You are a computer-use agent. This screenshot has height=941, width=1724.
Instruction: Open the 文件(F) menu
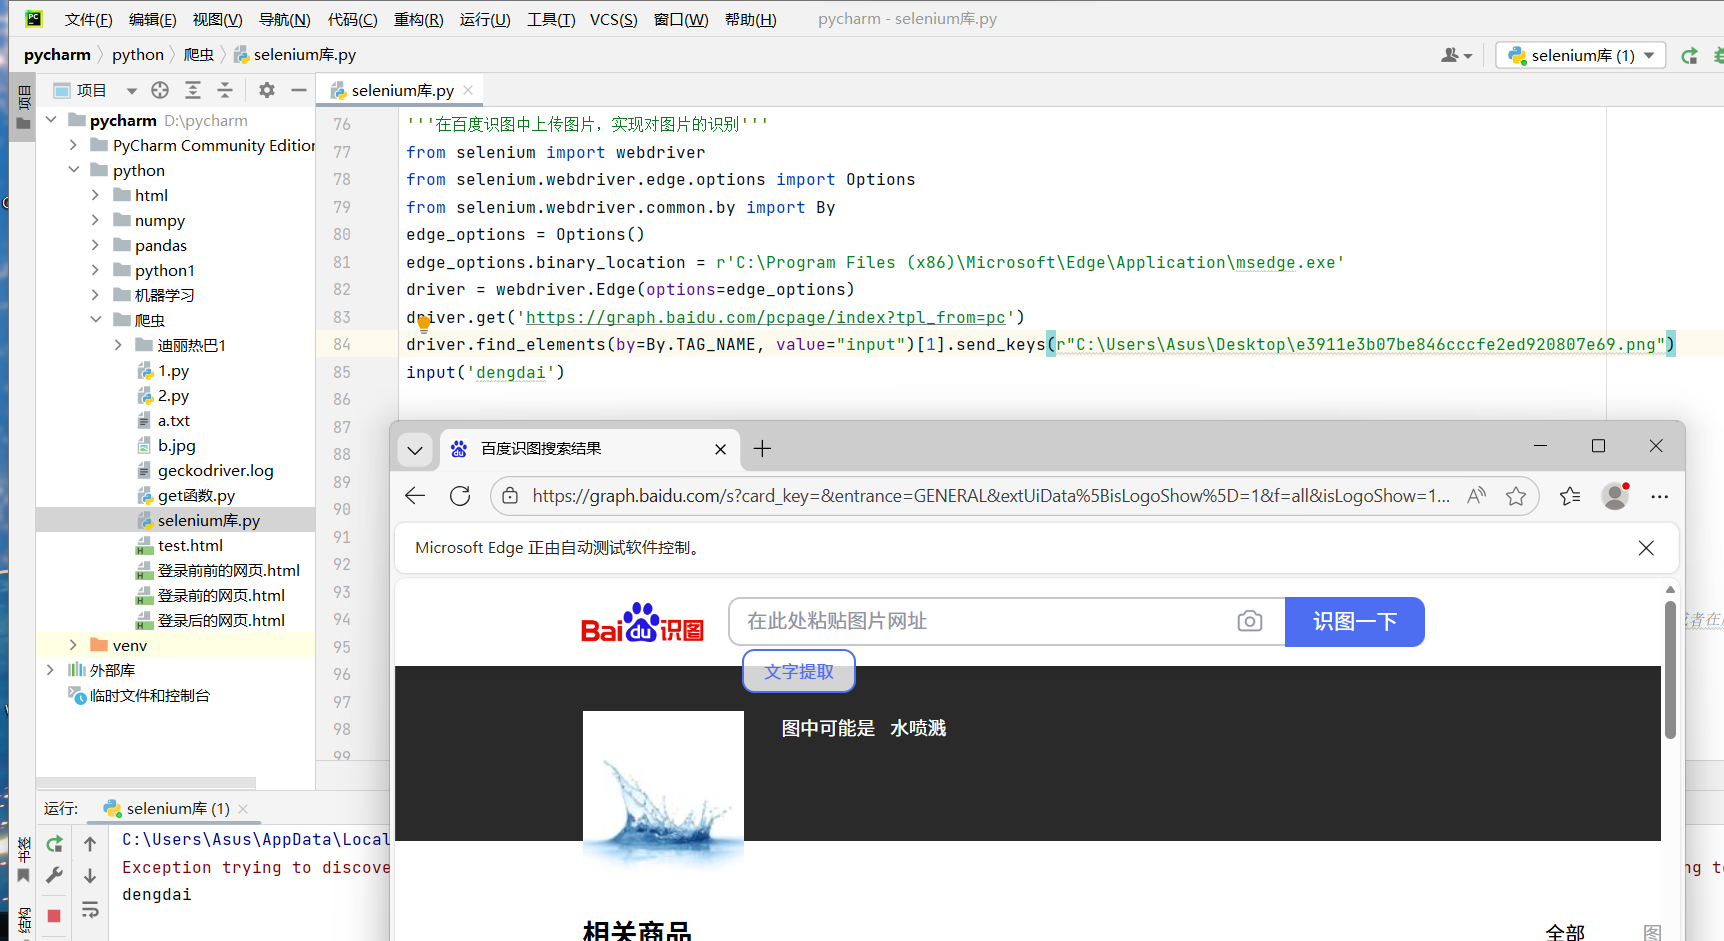tap(88, 19)
